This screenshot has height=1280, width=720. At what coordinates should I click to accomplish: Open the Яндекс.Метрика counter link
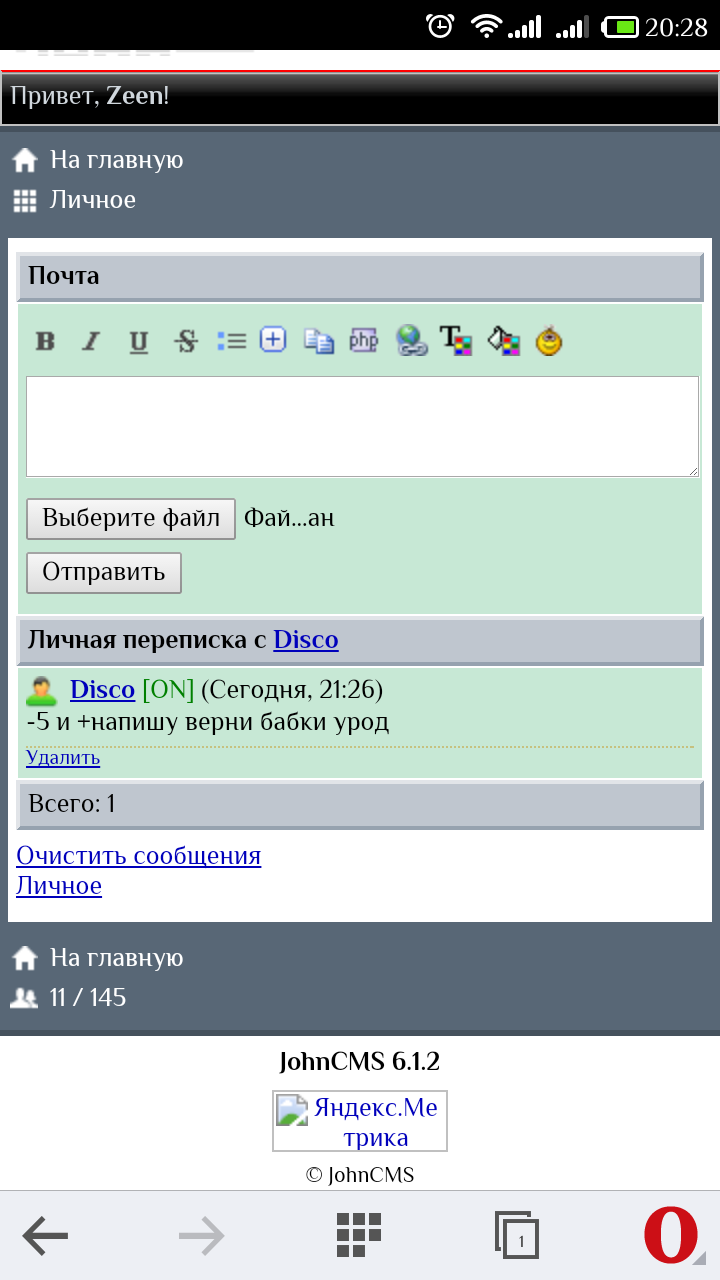pyautogui.click(x=360, y=1121)
